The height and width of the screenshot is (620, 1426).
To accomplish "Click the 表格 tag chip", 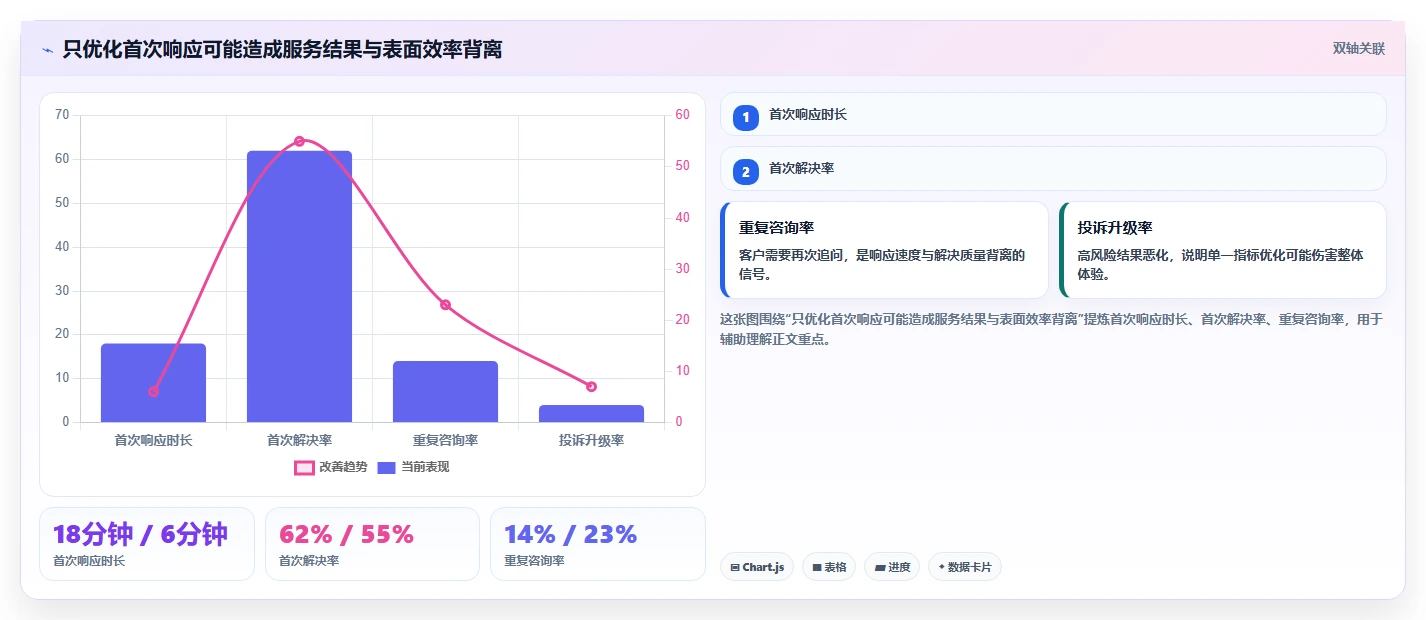I will (x=829, y=567).
